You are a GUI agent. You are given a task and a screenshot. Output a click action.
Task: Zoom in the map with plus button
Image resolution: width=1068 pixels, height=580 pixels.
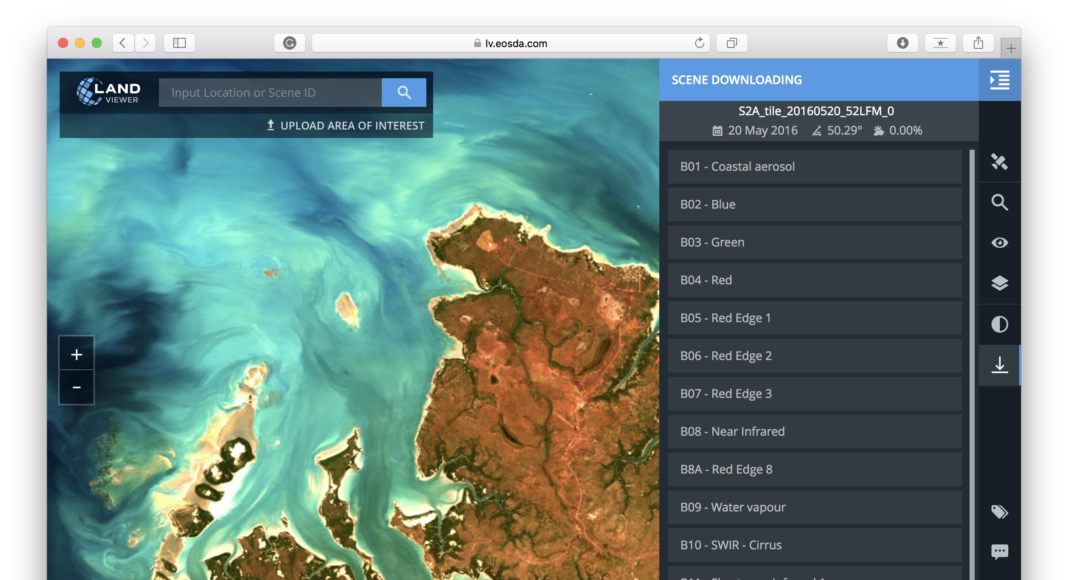tap(76, 354)
